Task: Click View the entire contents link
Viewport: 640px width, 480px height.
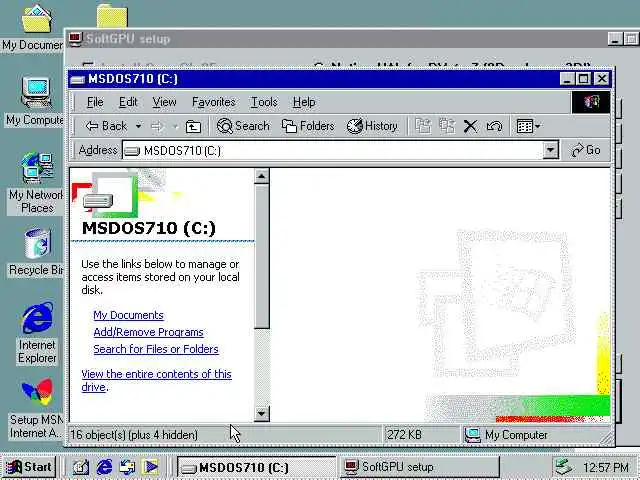Action: click(x=156, y=380)
